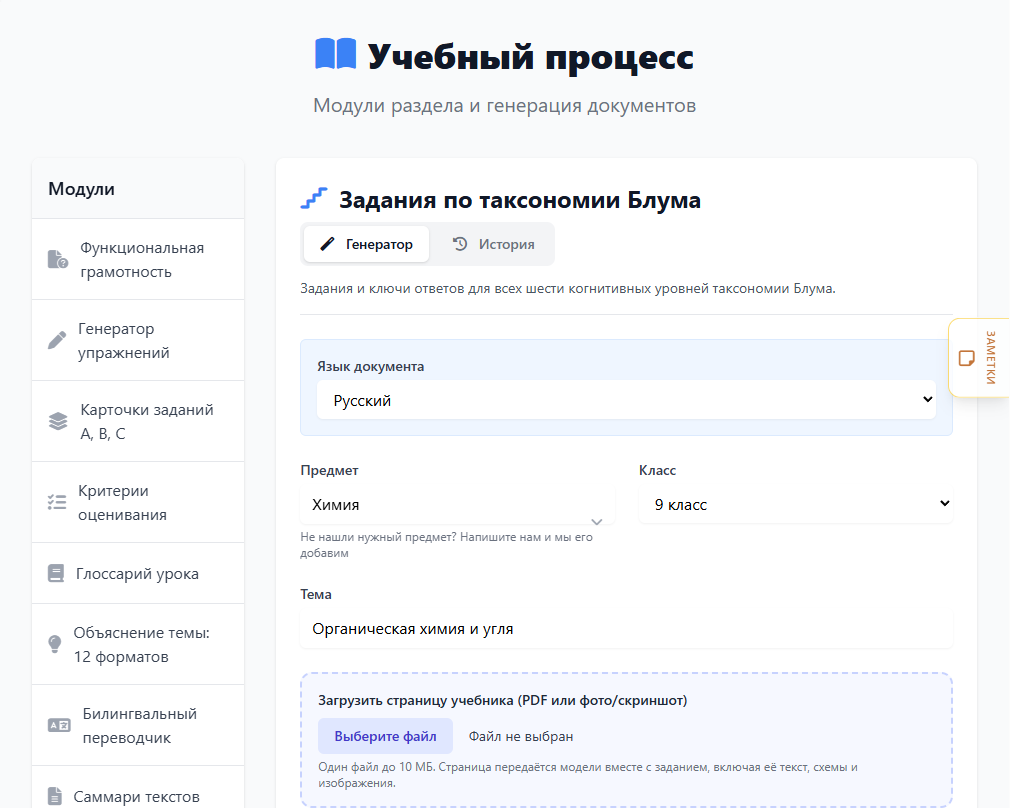
Task: Click the Выберите файл button
Action: click(x=385, y=736)
